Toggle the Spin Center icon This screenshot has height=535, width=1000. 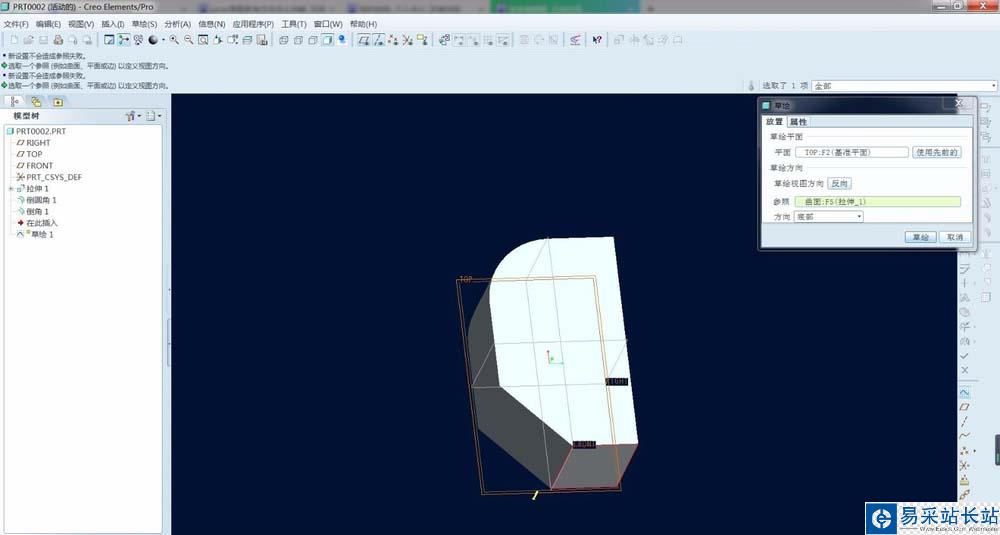[x=124, y=40]
